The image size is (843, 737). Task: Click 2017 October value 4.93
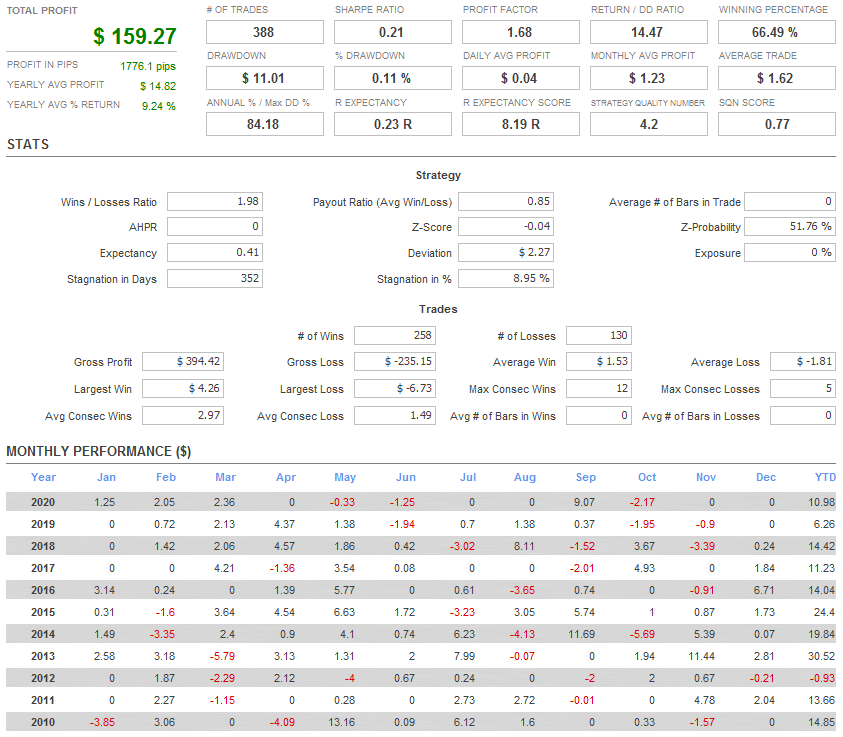tap(644, 568)
